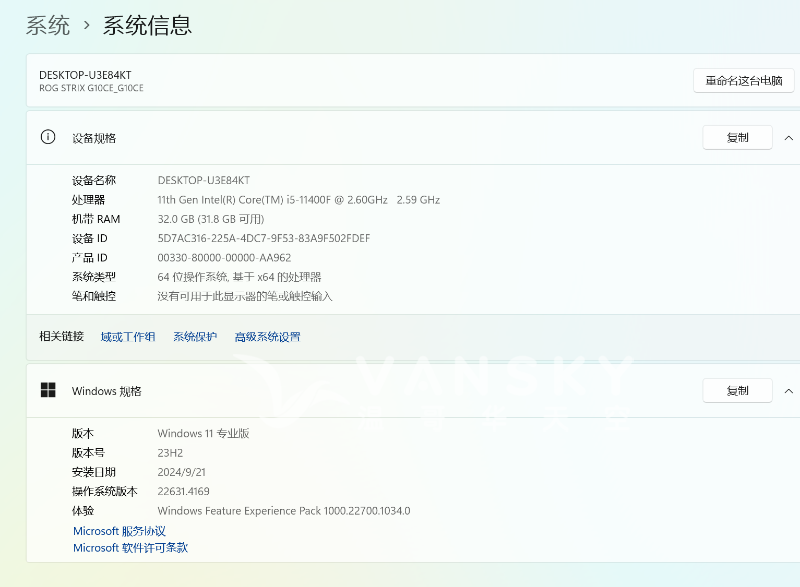Viewport: 800px width, 587px height.
Task: Copy device specs using 复制 button
Action: pyautogui.click(x=737, y=137)
